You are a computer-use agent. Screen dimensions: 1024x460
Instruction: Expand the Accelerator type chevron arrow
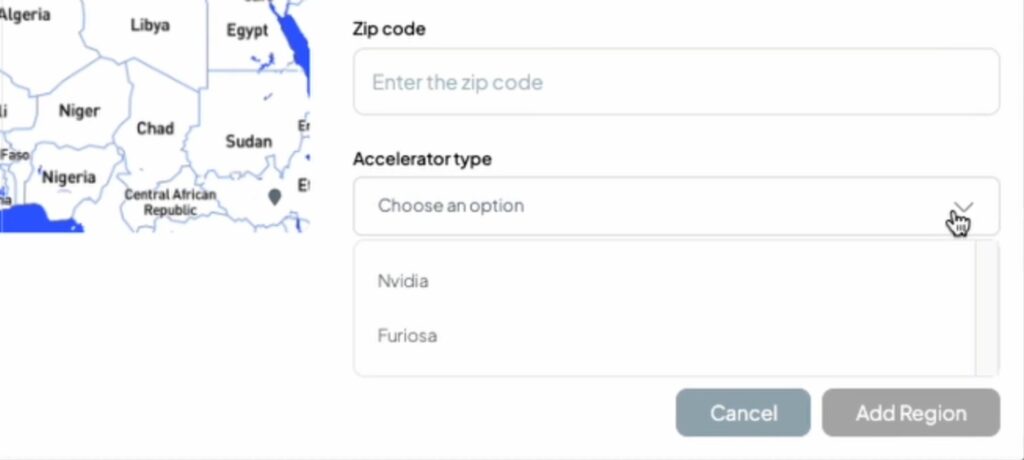(x=963, y=207)
